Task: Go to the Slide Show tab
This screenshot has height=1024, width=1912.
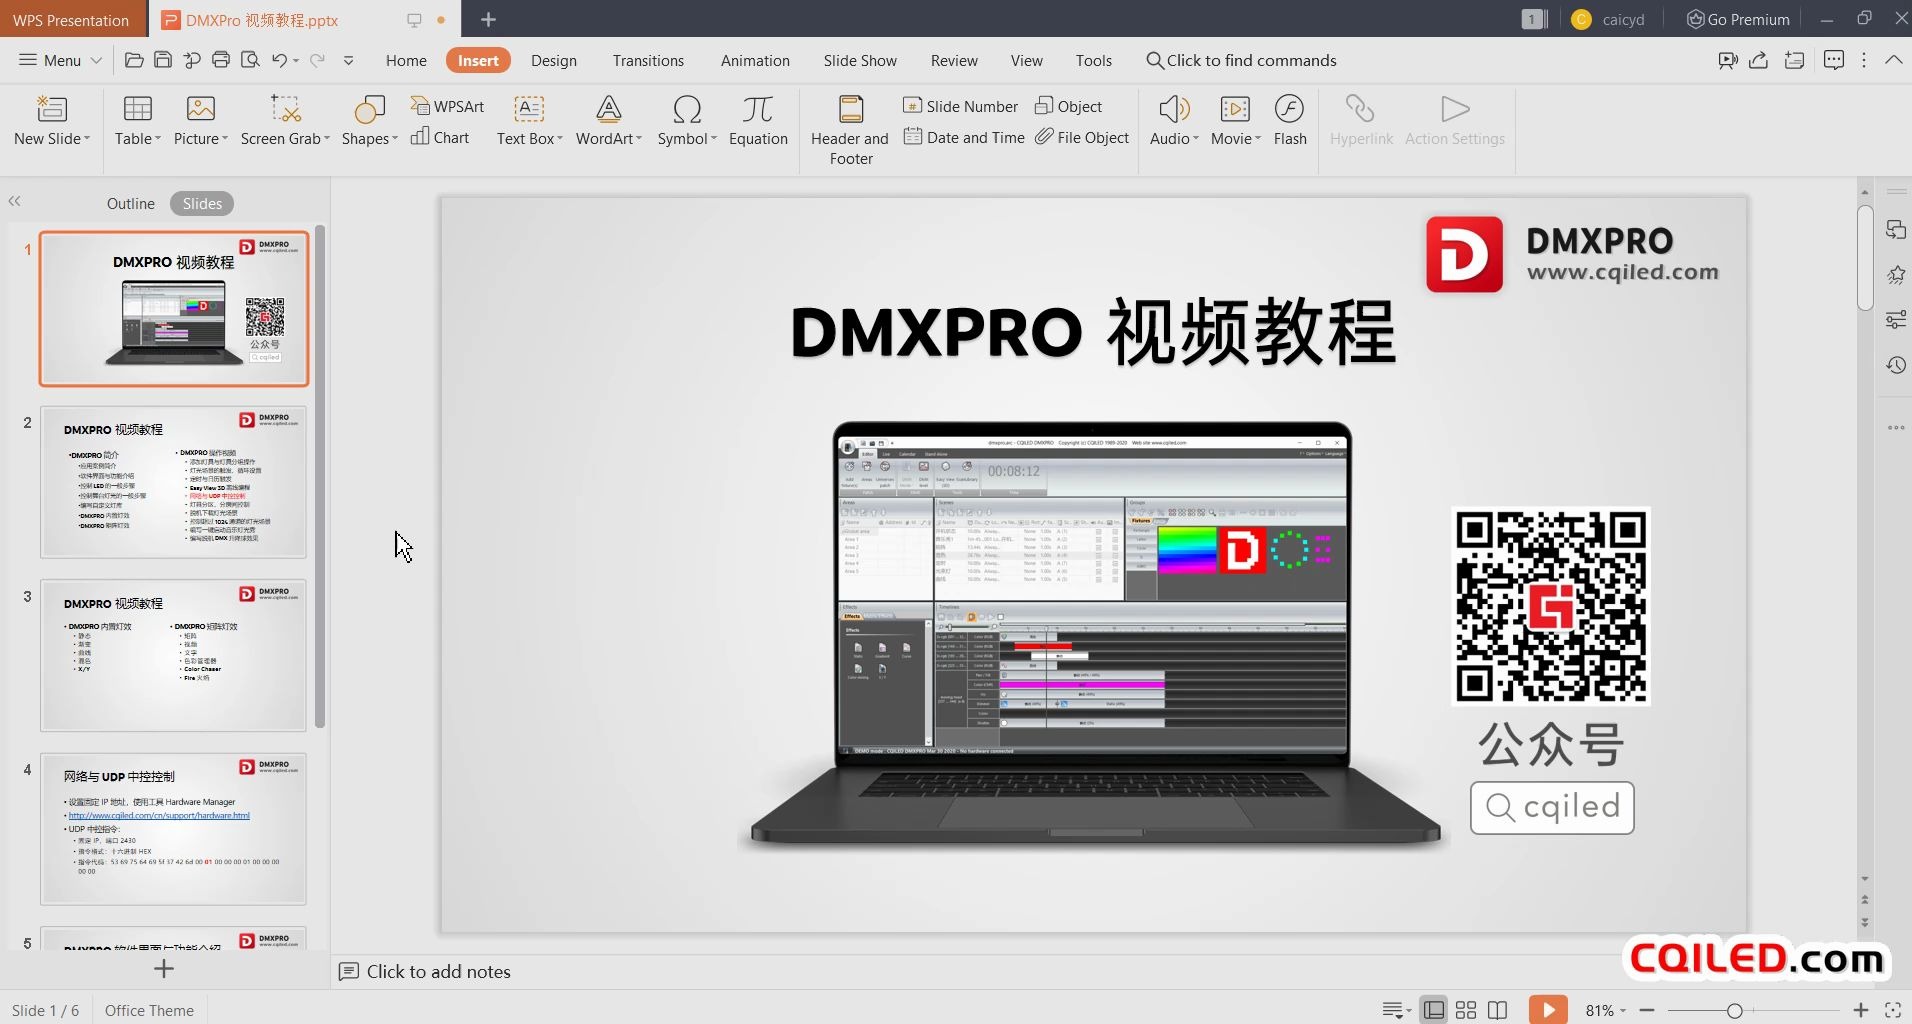Action: click(x=860, y=60)
